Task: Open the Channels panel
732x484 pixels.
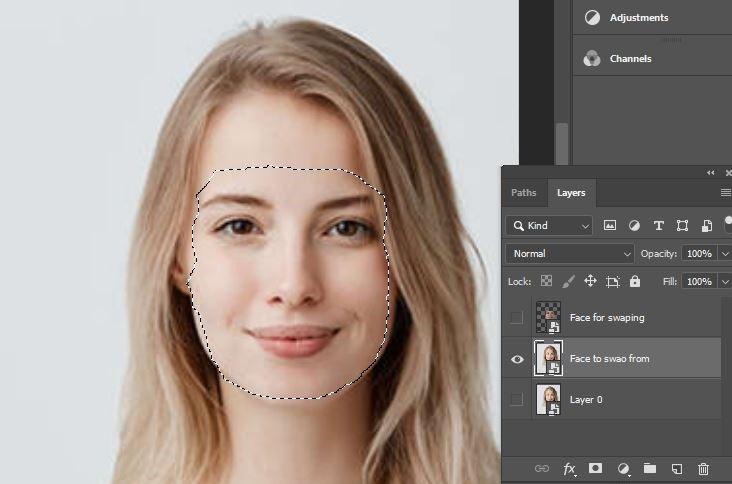Action: pyautogui.click(x=630, y=59)
